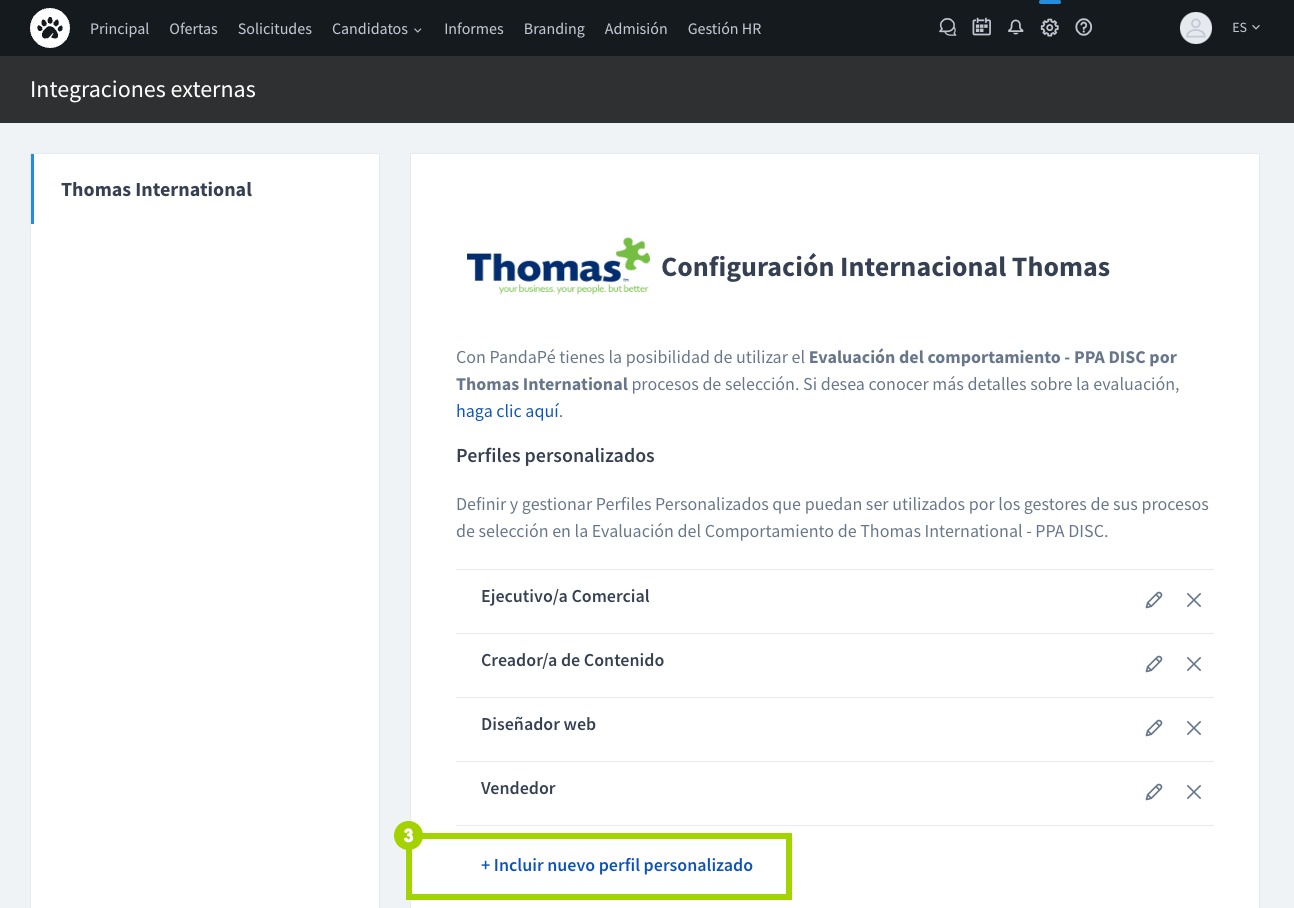The height and width of the screenshot is (908, 1294).
Task: Show notifications via bell icon
Action: [x=1015, y=28]
